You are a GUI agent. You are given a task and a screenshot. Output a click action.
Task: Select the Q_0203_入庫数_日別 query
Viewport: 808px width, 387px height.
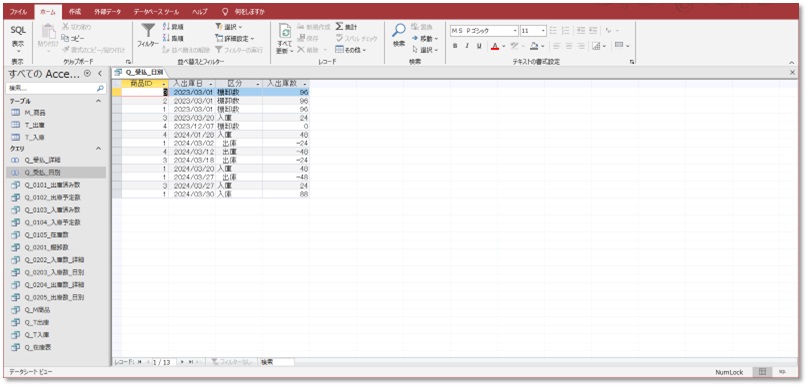tap(54, 272)
